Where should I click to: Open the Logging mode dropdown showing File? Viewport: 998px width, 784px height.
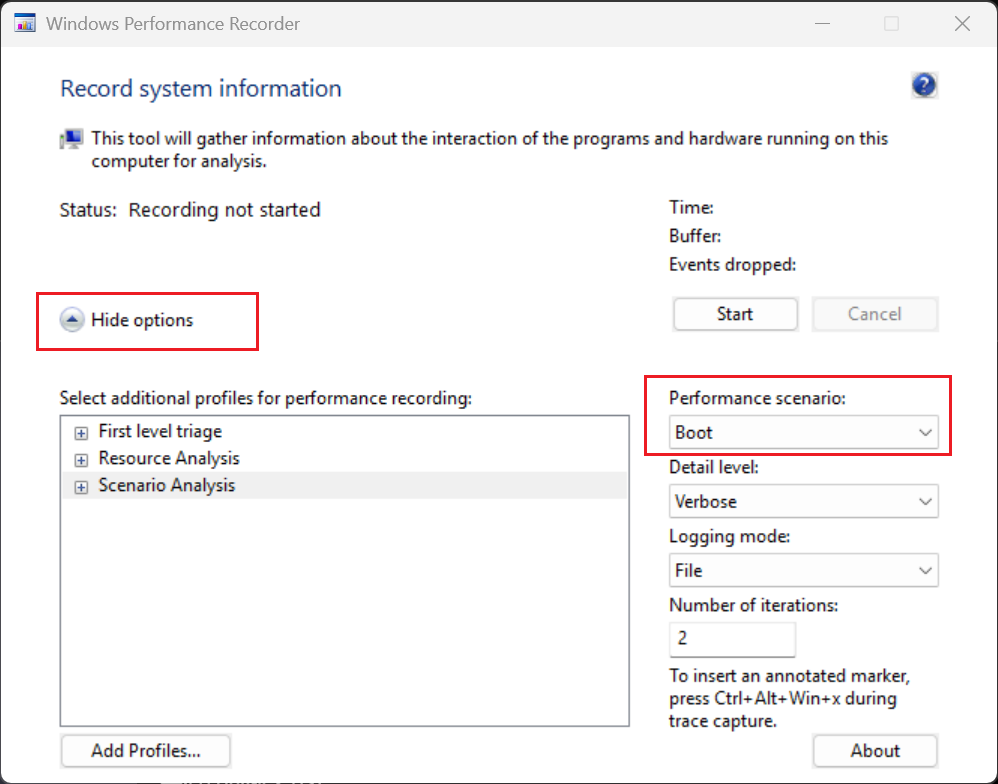803,570
